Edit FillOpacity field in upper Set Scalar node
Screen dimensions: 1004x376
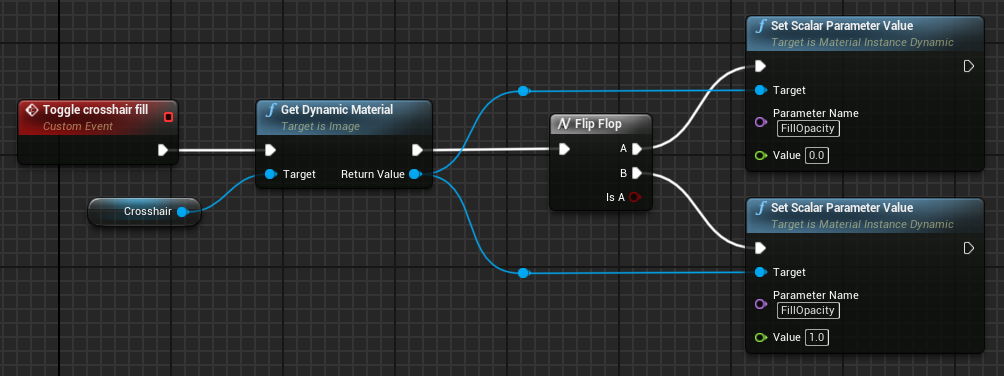[808, 129]
